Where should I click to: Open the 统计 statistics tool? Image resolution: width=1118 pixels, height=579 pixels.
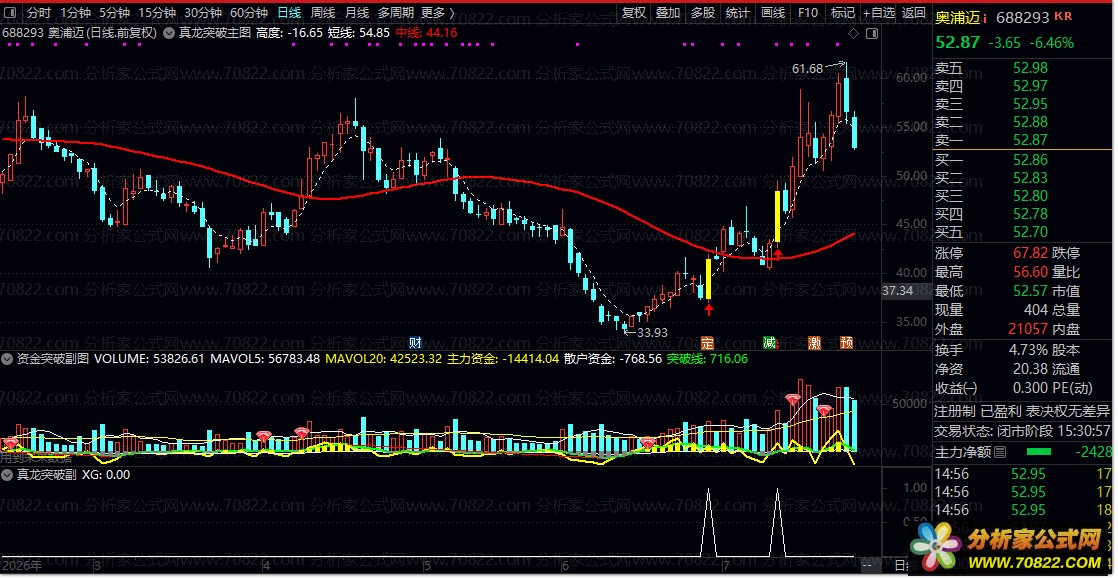click(x=738, y=13)
